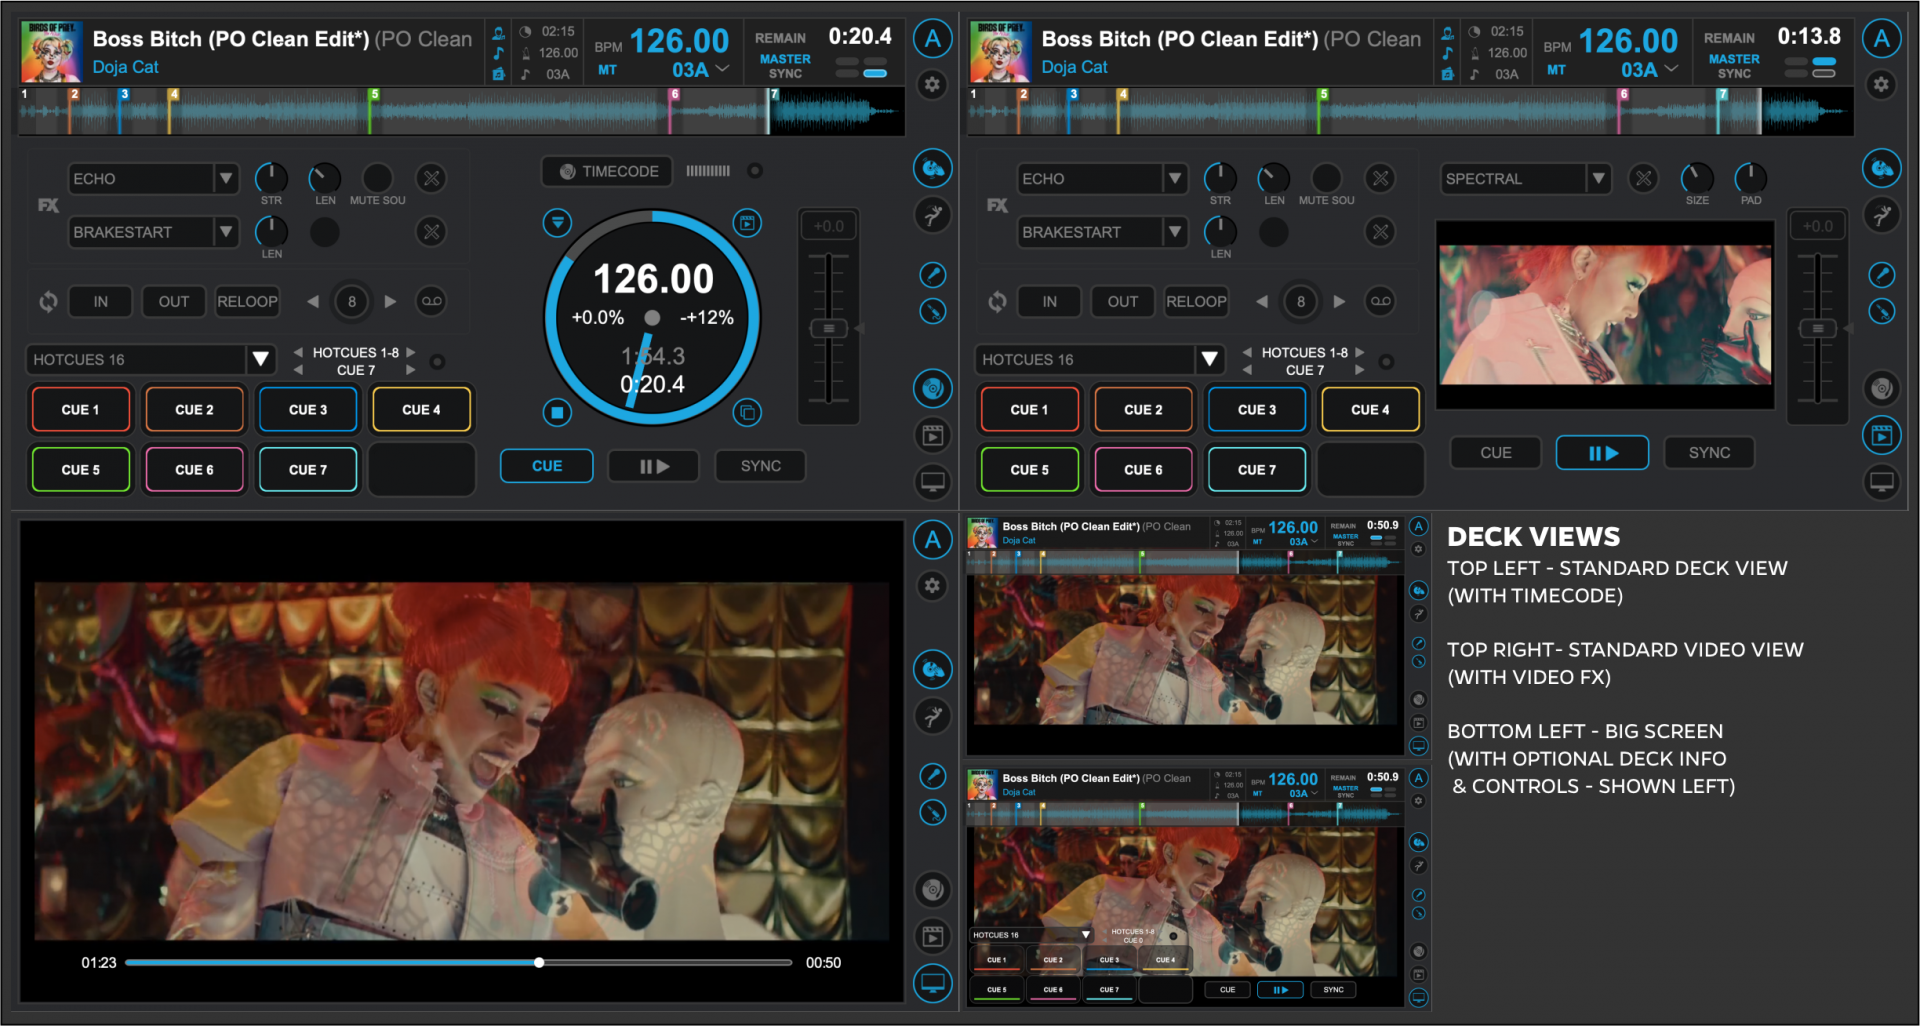Trigger CUE 6 pad in top-right deck

1143,470
